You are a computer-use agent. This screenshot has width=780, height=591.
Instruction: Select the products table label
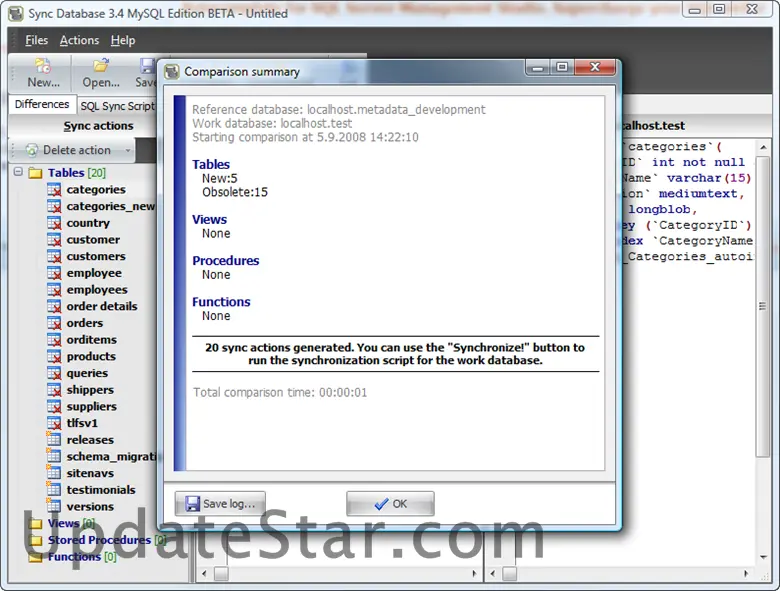tap(91, 356)
